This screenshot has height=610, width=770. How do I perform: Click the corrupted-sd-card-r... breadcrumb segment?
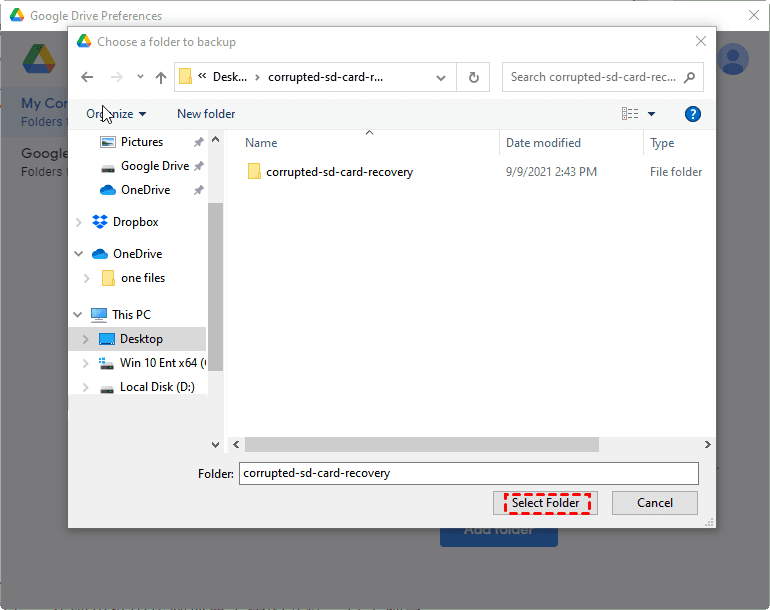click(325, 77)
